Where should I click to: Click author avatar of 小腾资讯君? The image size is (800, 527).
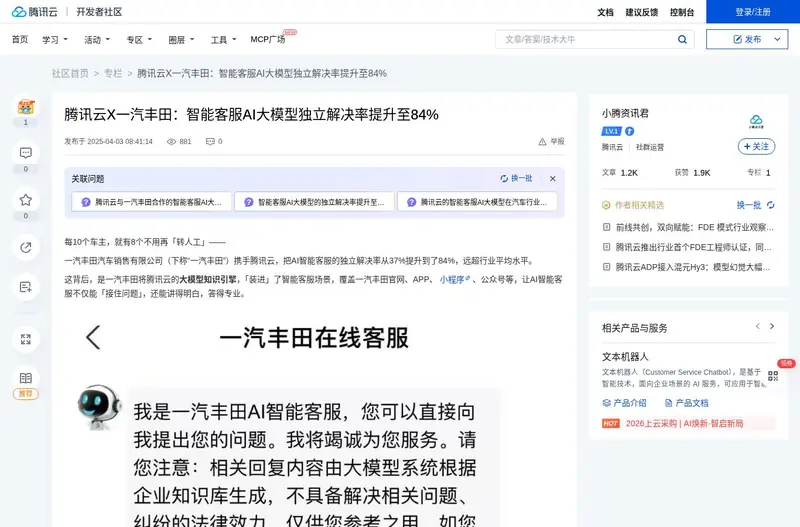(756, 121)
